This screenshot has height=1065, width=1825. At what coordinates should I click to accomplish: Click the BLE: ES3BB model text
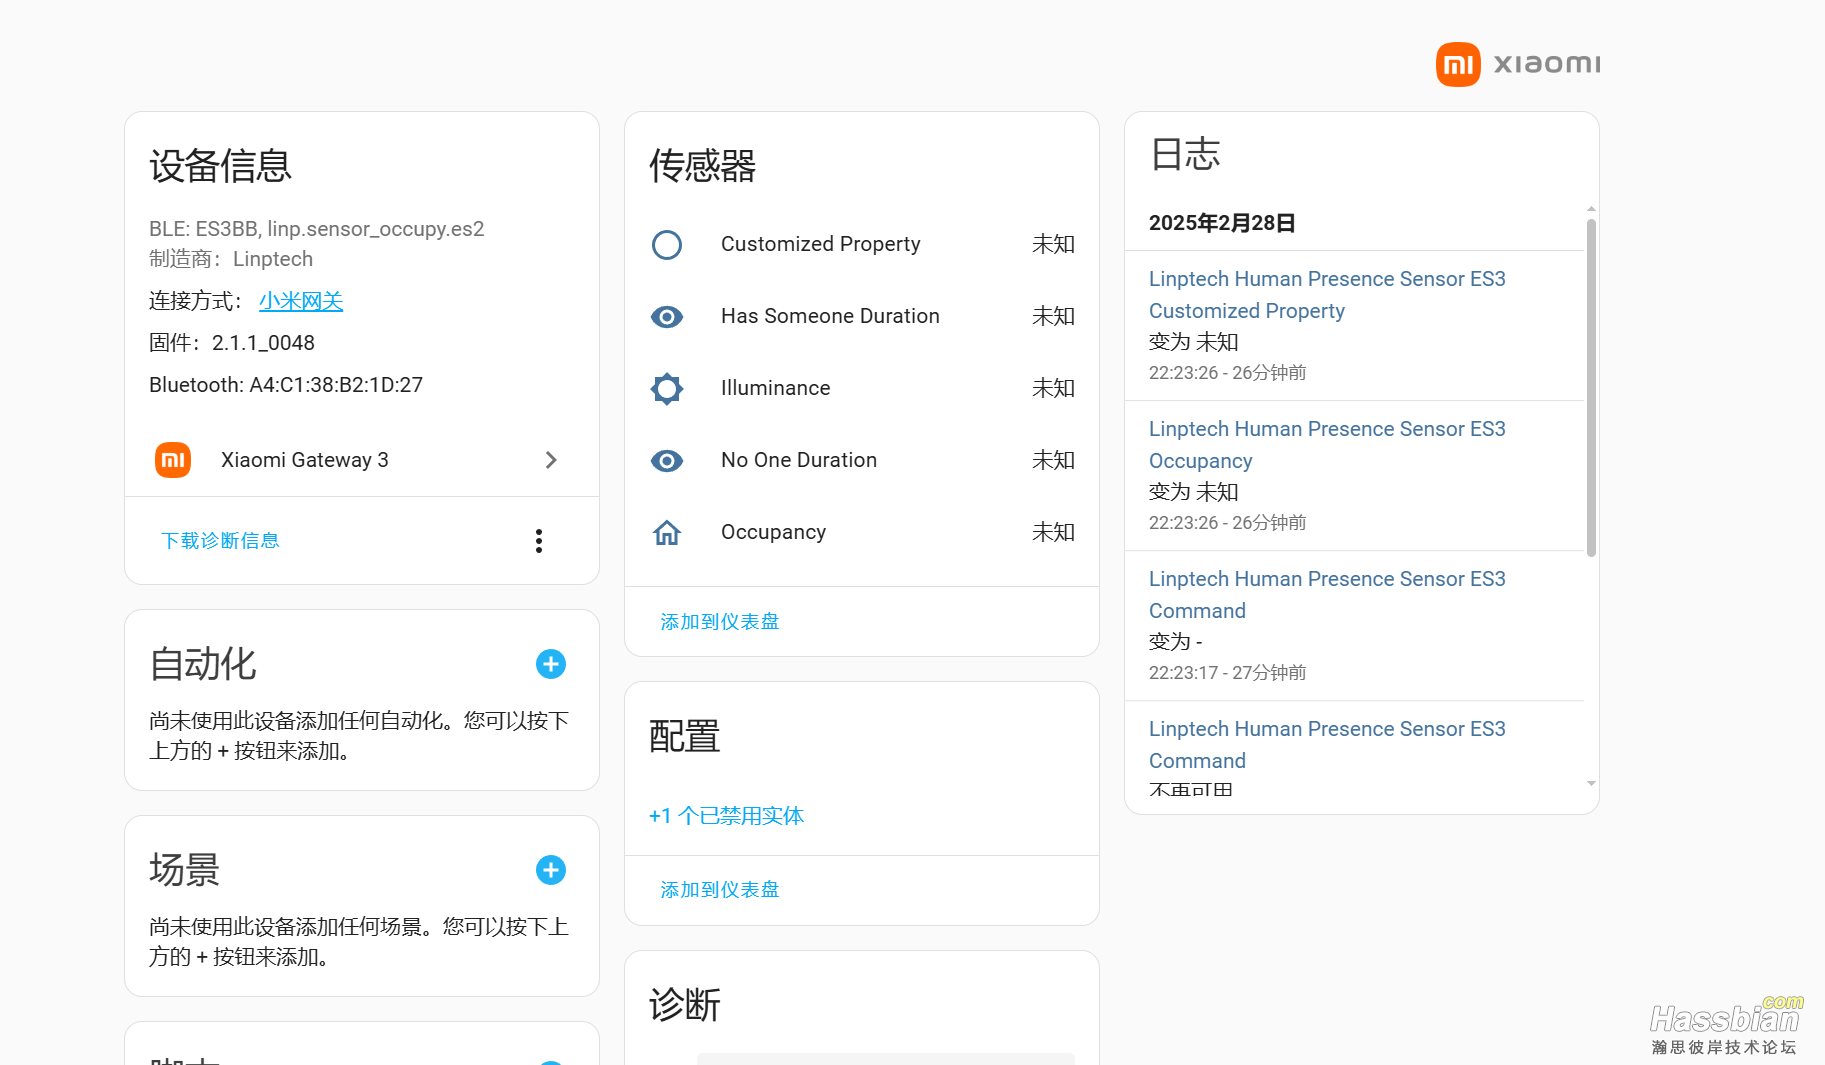pyautogui.click(x=317, y=229)
